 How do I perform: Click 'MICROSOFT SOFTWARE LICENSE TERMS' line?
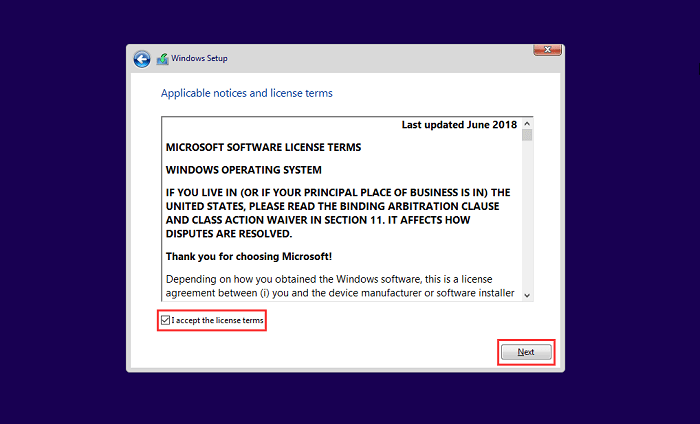tap(263, 147)
